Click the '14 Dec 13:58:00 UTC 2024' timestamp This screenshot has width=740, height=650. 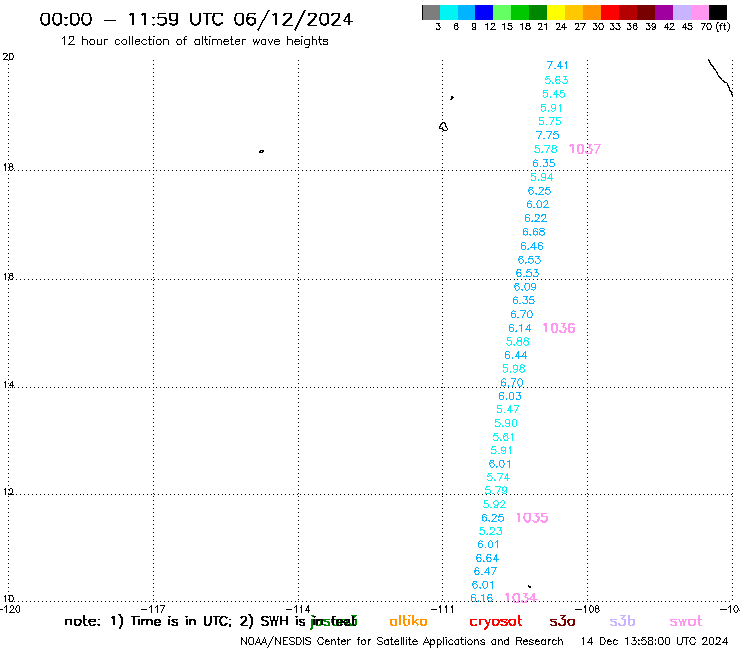coord(654,641)
